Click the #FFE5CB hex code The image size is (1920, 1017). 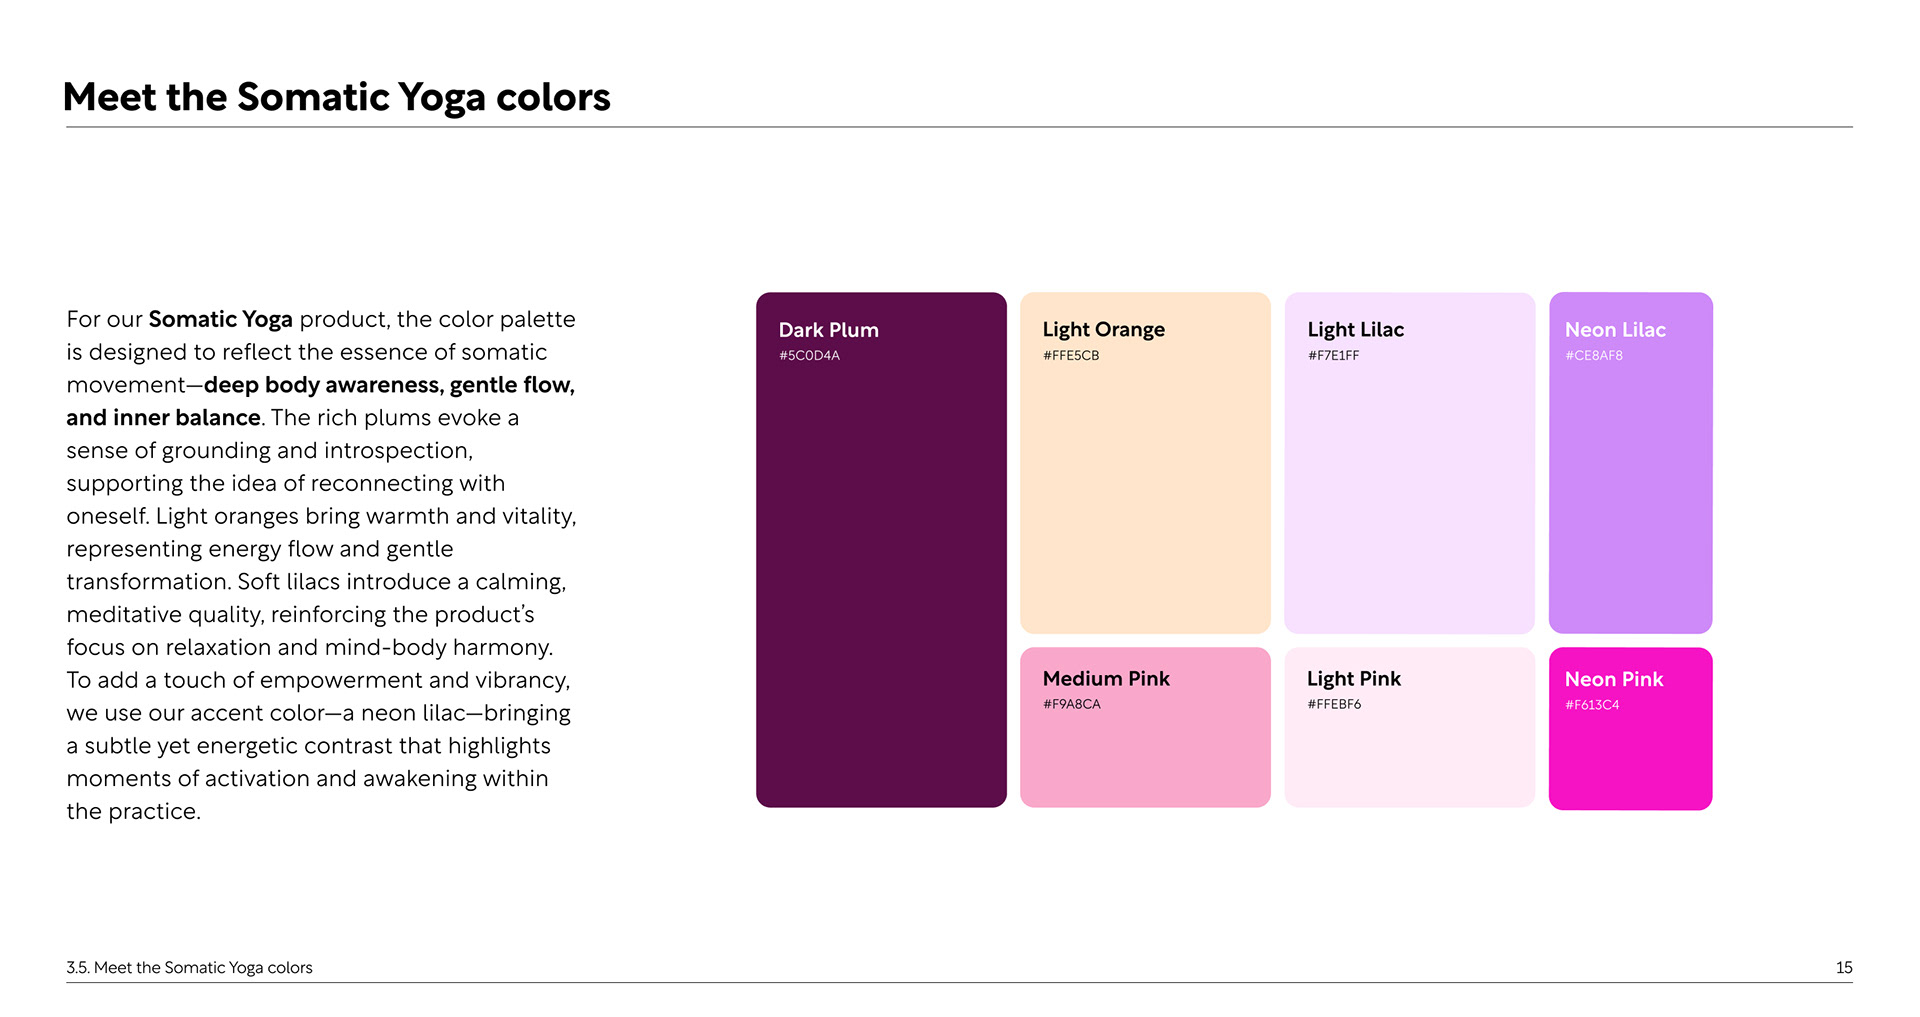pos(1071,355)
